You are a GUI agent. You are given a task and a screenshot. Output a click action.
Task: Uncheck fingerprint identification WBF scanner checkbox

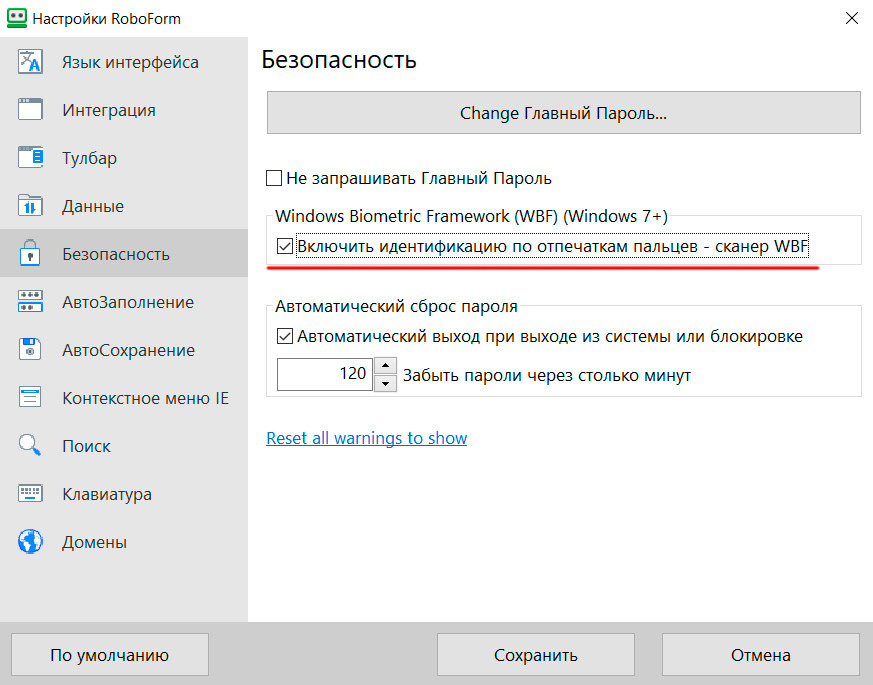285,246
